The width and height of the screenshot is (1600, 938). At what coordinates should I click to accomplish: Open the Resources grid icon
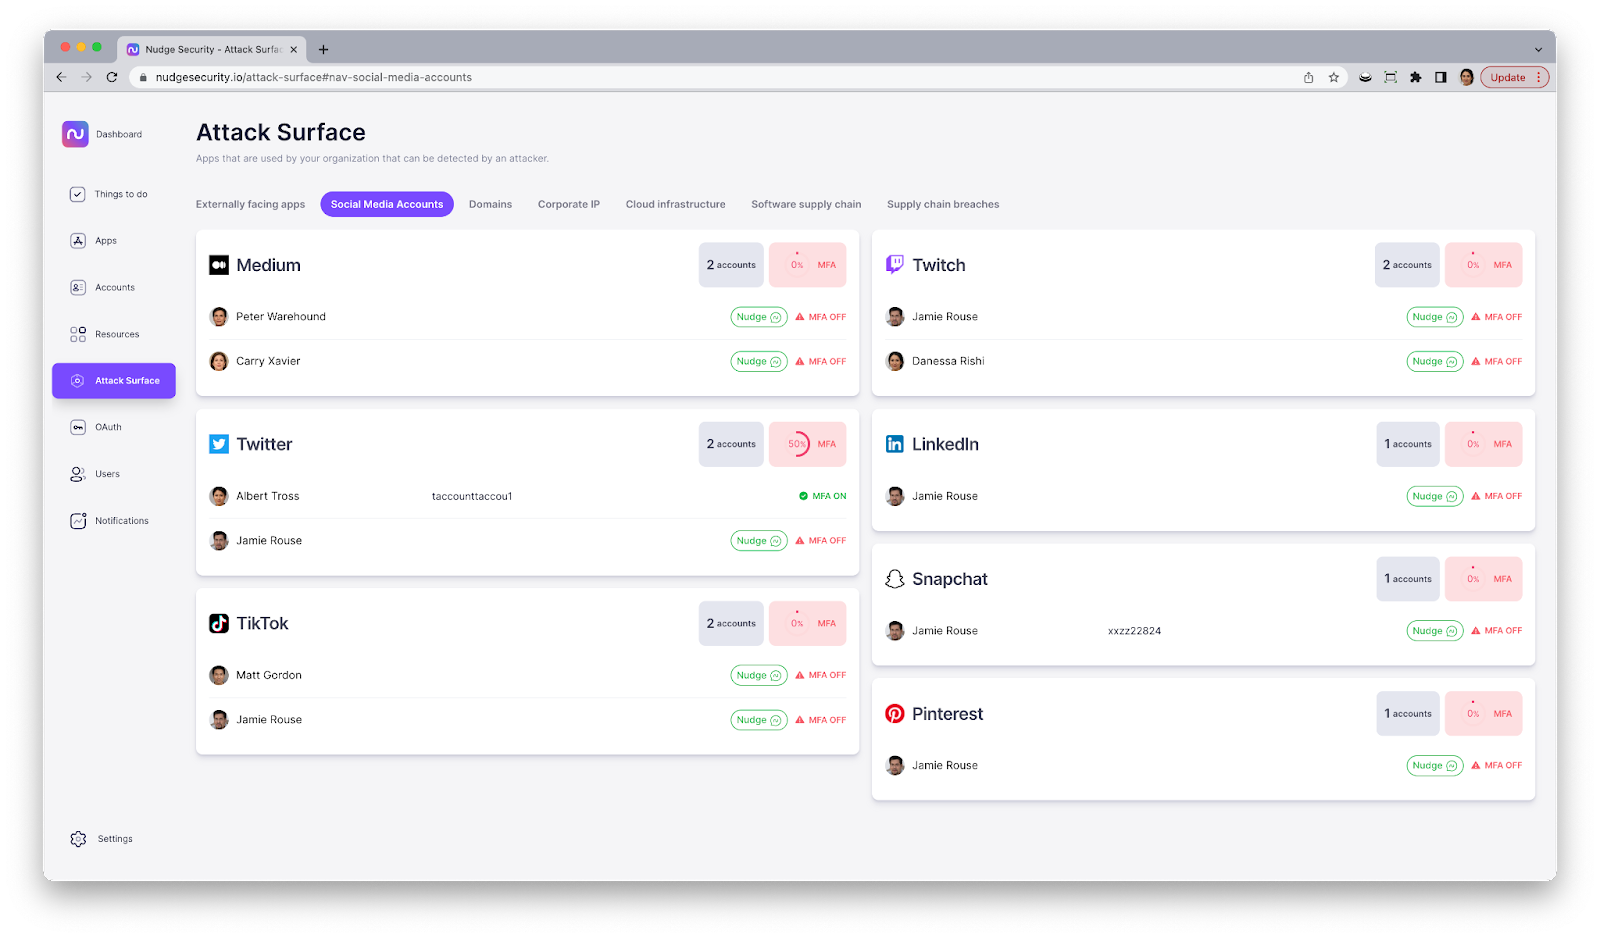[x=78, y=334]
